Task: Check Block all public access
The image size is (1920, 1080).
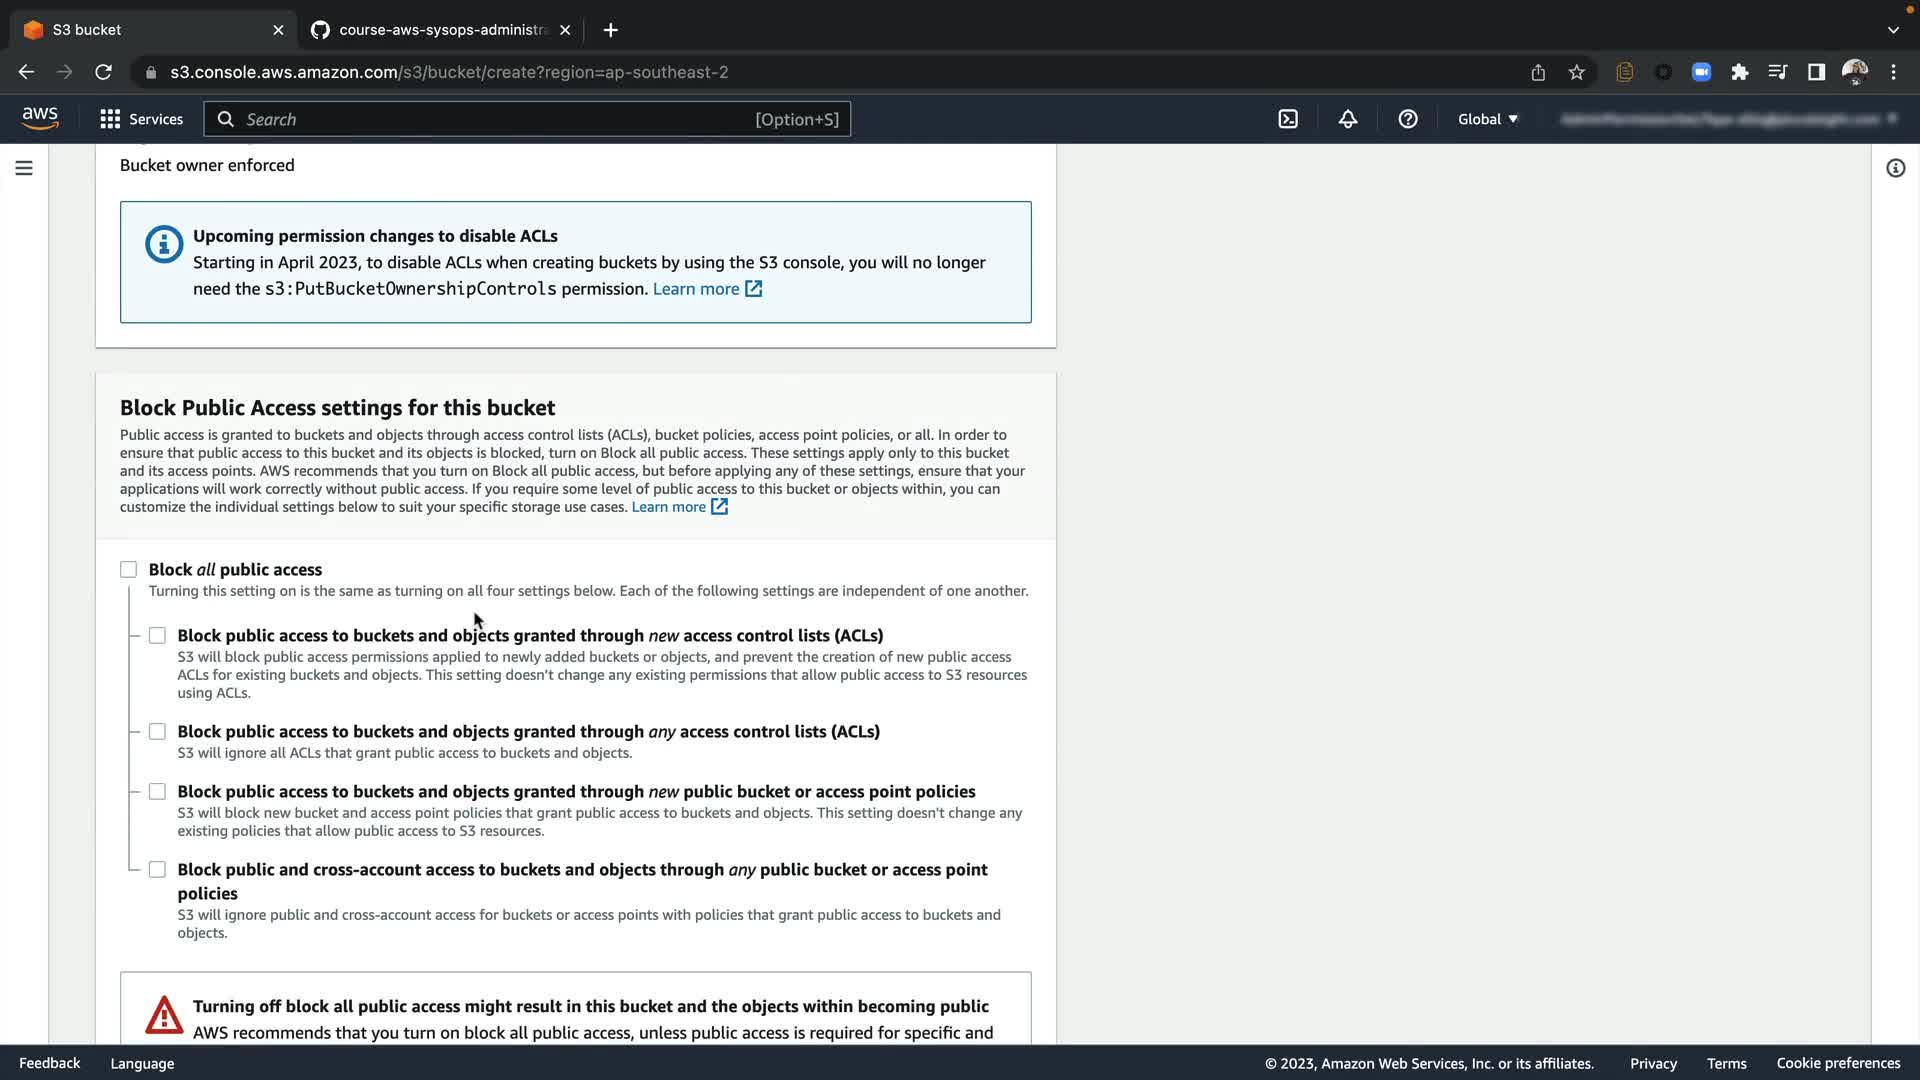Action: pyautogui.click(x=129, y=570)
